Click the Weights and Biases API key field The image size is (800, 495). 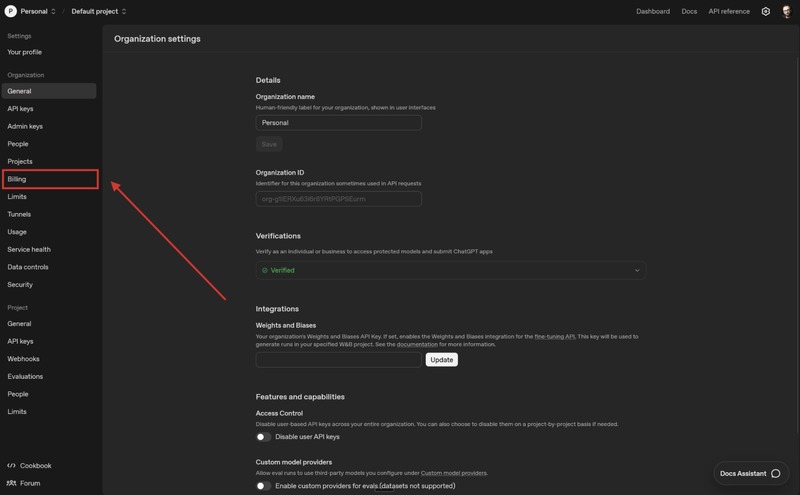click(339, 360)
